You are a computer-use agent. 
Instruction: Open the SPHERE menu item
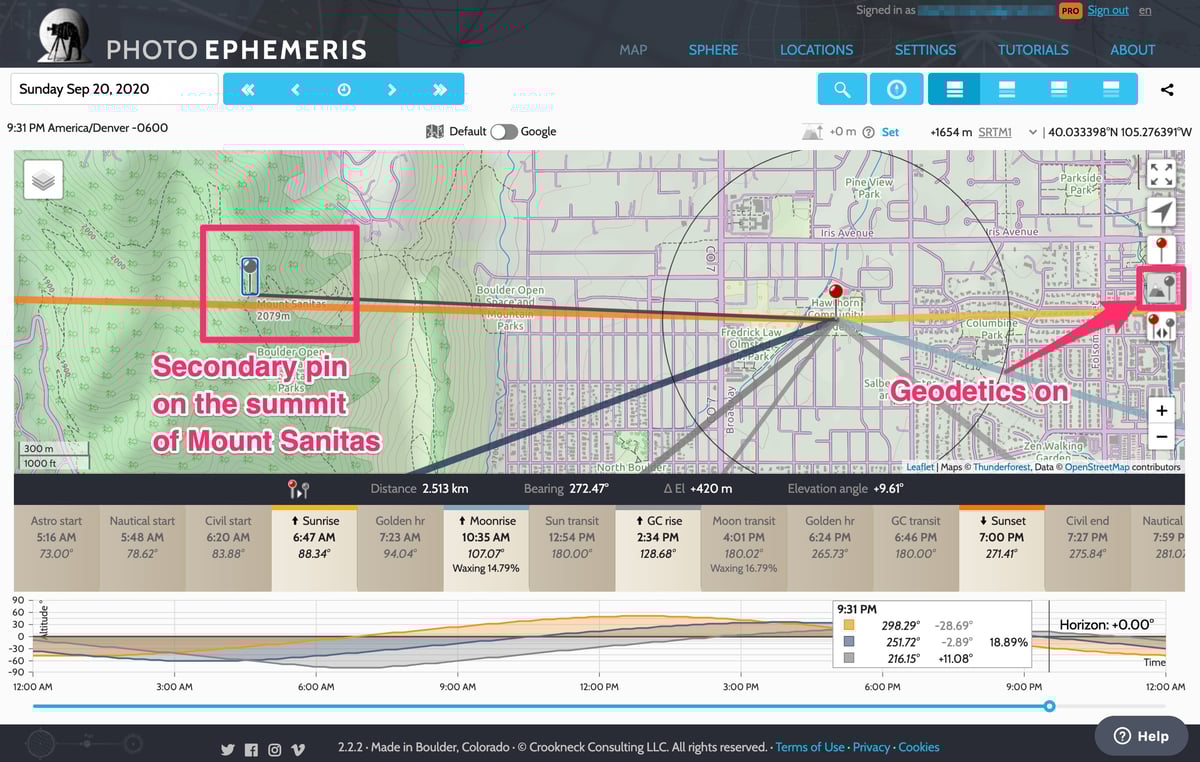713,49
